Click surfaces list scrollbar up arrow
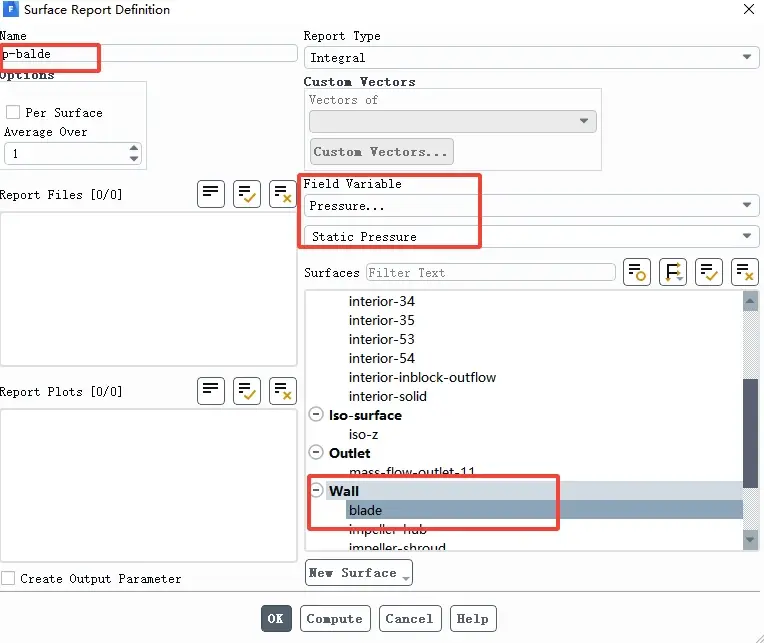Image resolution: width=764 pixels, height=643 pixels. (x=750, y=301)
